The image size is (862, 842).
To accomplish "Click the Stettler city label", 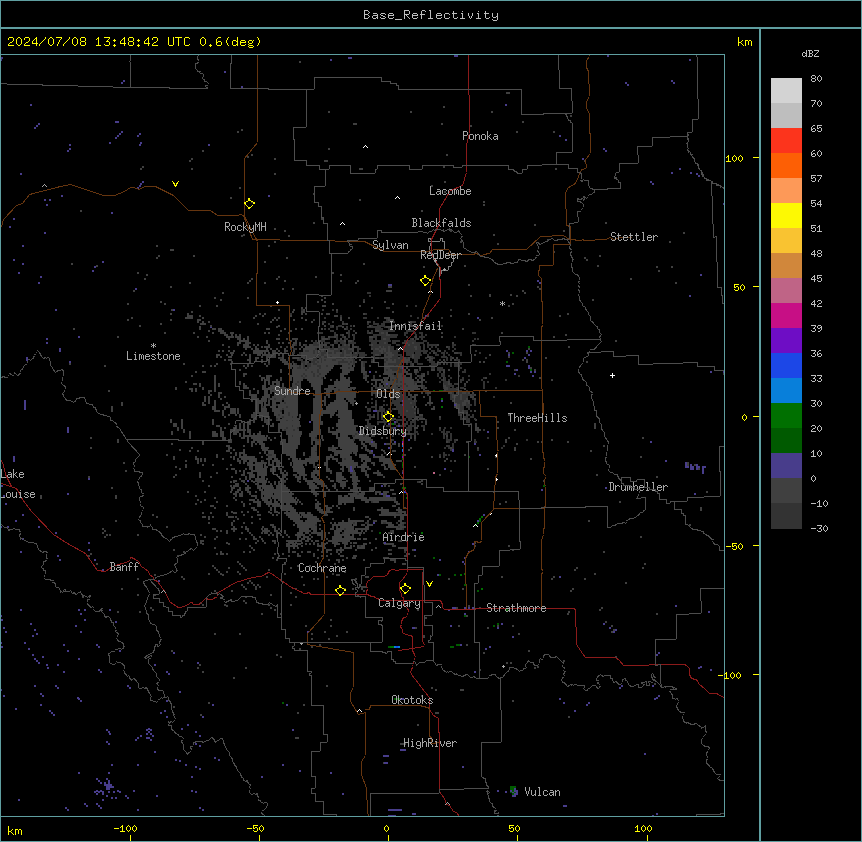I will coord(634,237).
